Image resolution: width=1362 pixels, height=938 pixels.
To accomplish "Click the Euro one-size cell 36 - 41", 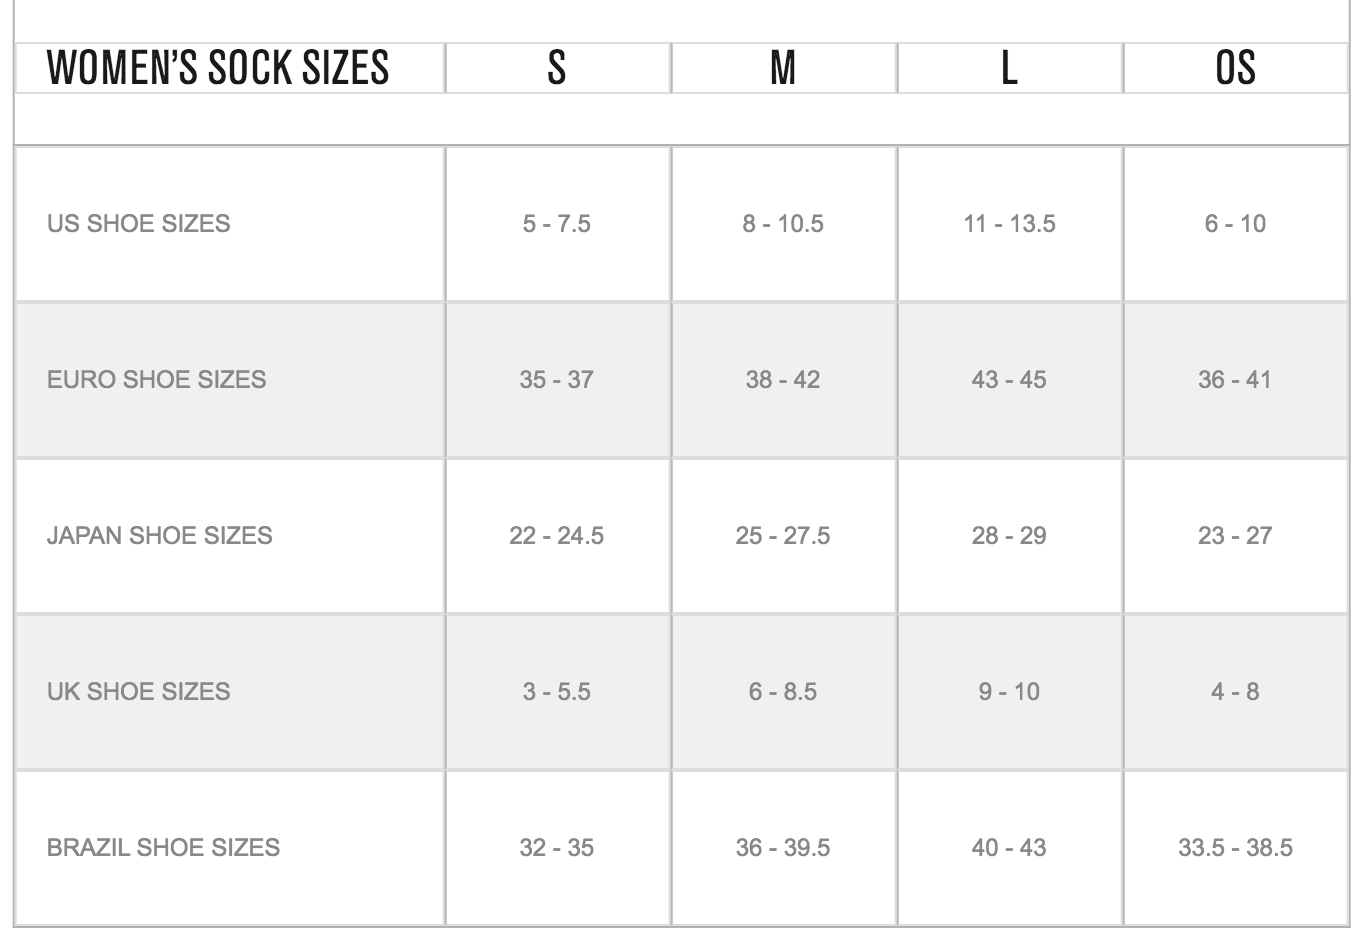I will point(1235,379).
